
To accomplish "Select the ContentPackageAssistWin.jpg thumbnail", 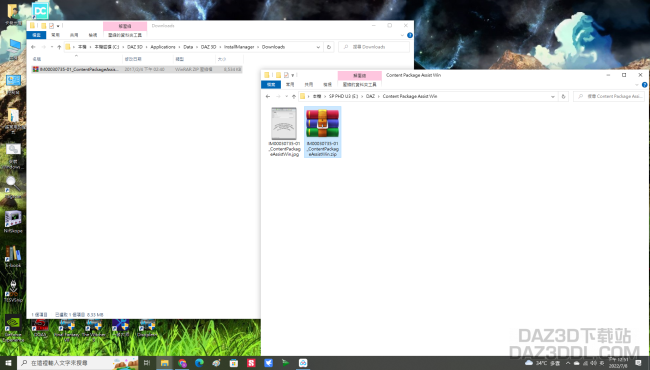I will coord(284,132).
